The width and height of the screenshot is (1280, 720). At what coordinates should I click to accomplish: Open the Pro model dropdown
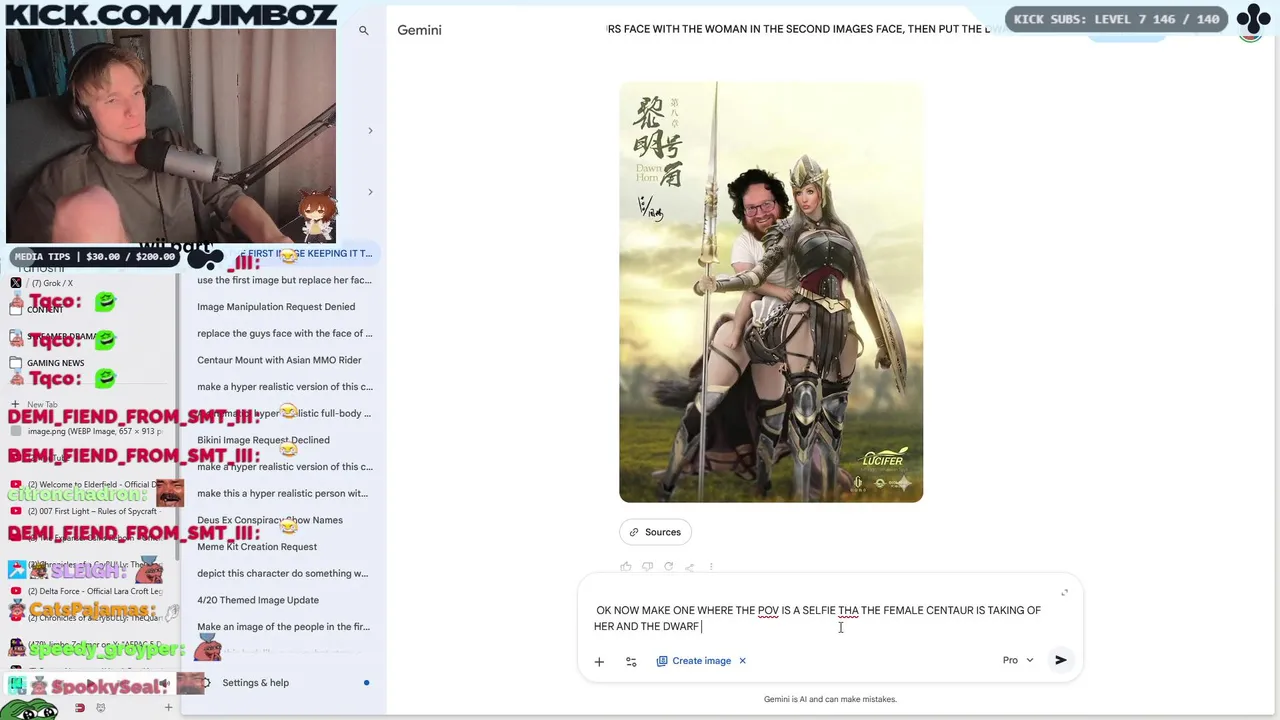pyautogui.click(x=1018, y=660)
